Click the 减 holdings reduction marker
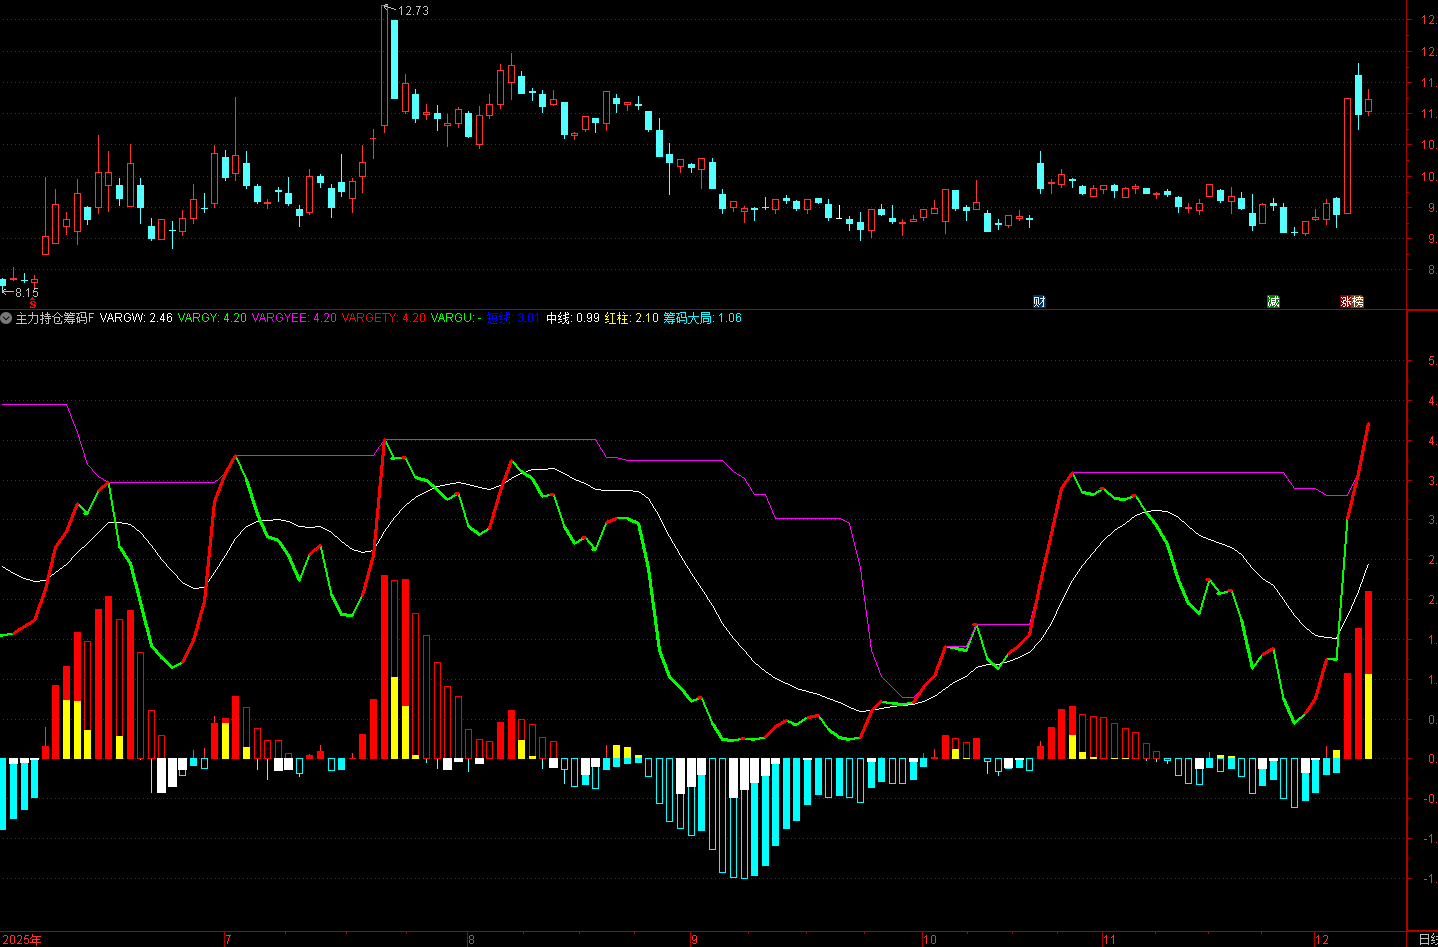The image size is (1438, 947). [x=1273, y=302]
